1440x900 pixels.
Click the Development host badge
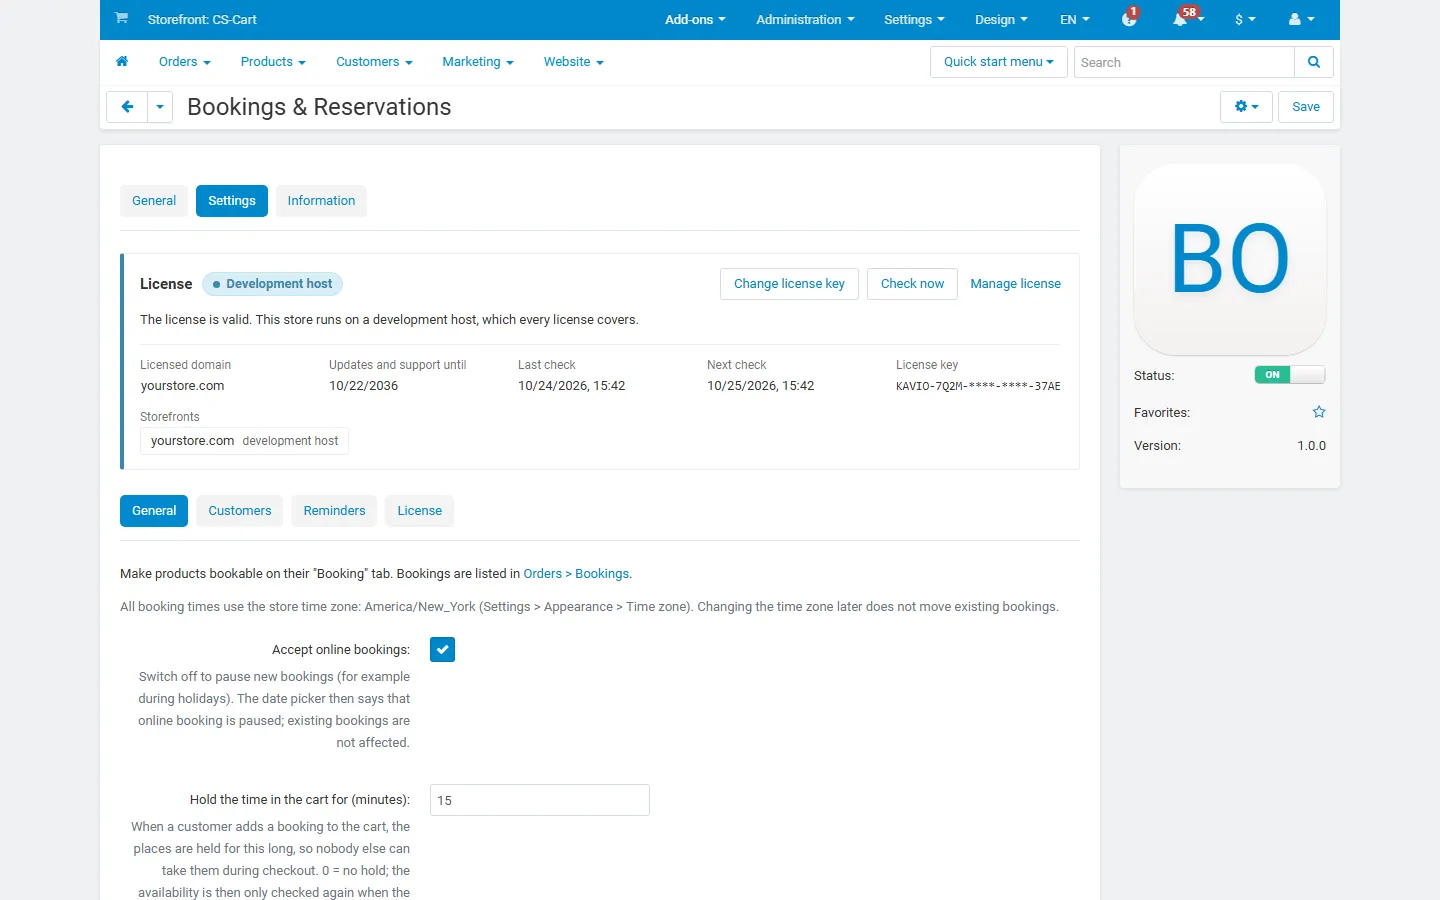click(272, 284)
